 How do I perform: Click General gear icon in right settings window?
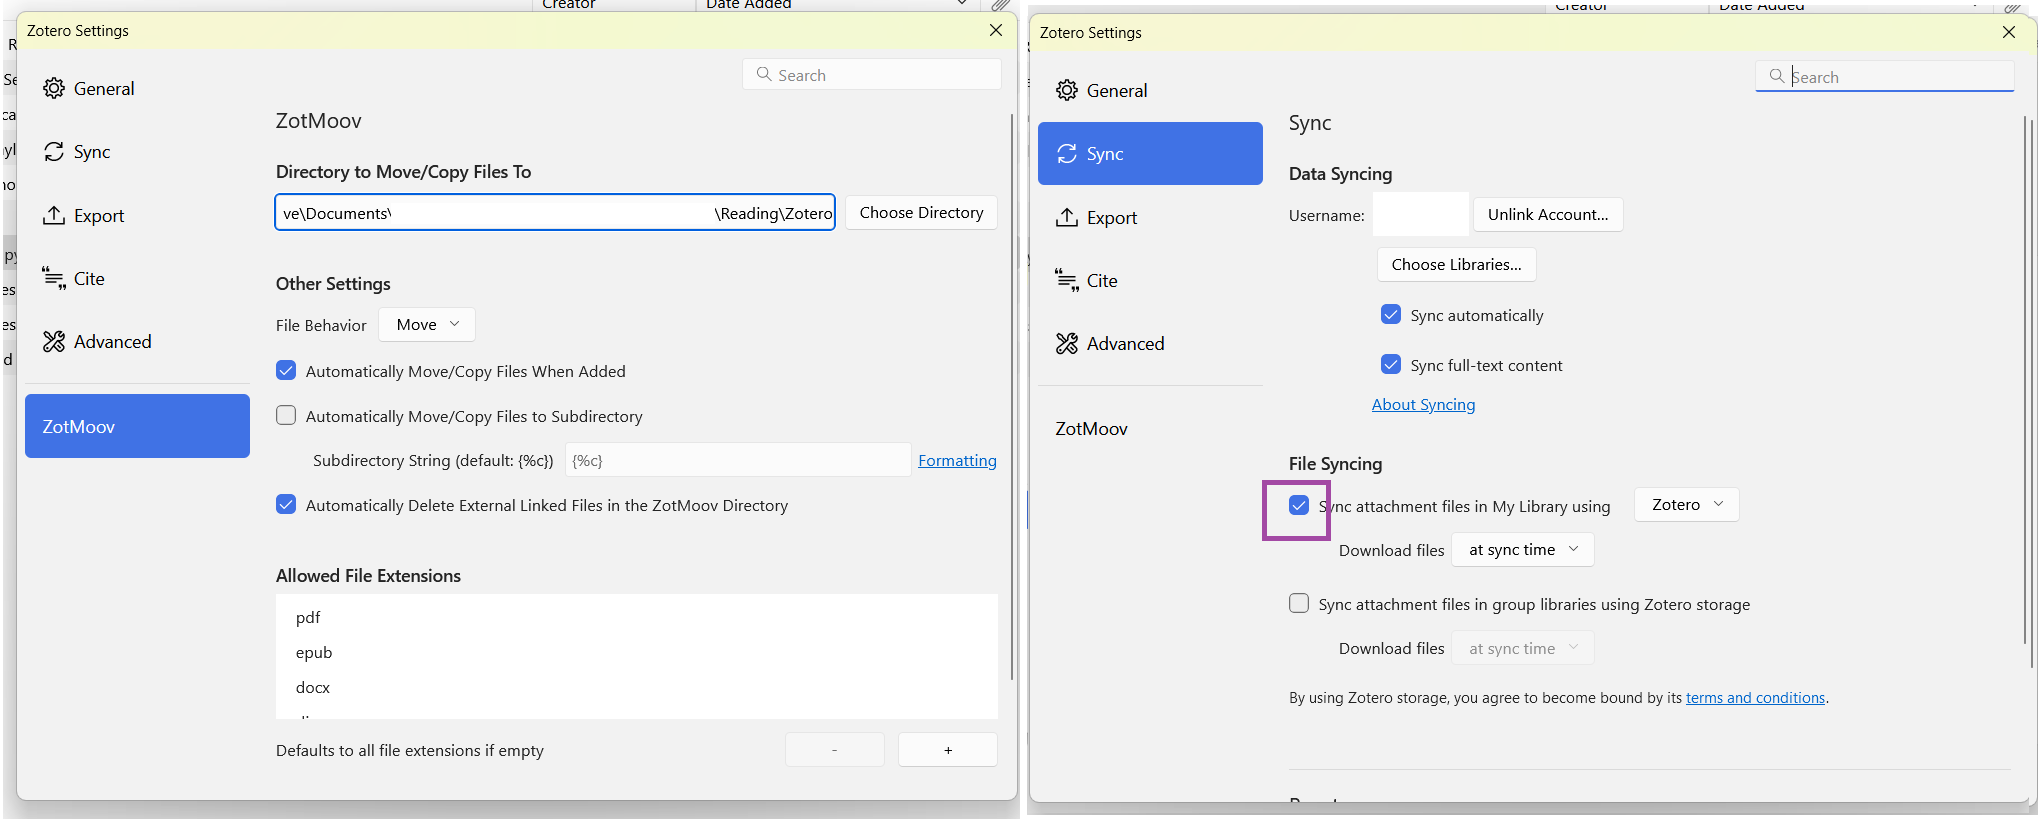point(1067,91)
